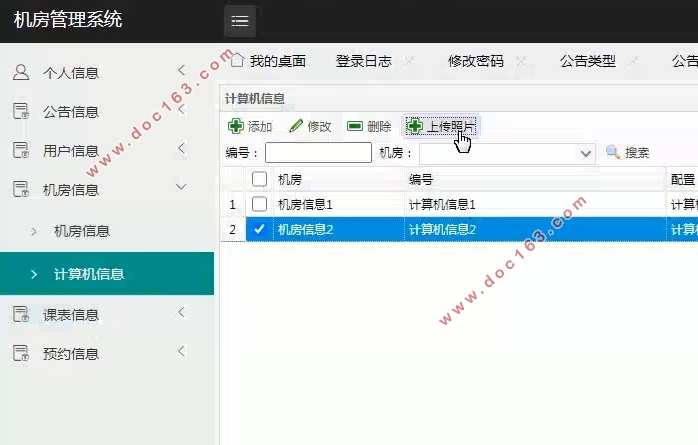Click the 上传照片 button
This screenshot has width=698, height=445.
[x=441, y=126]
